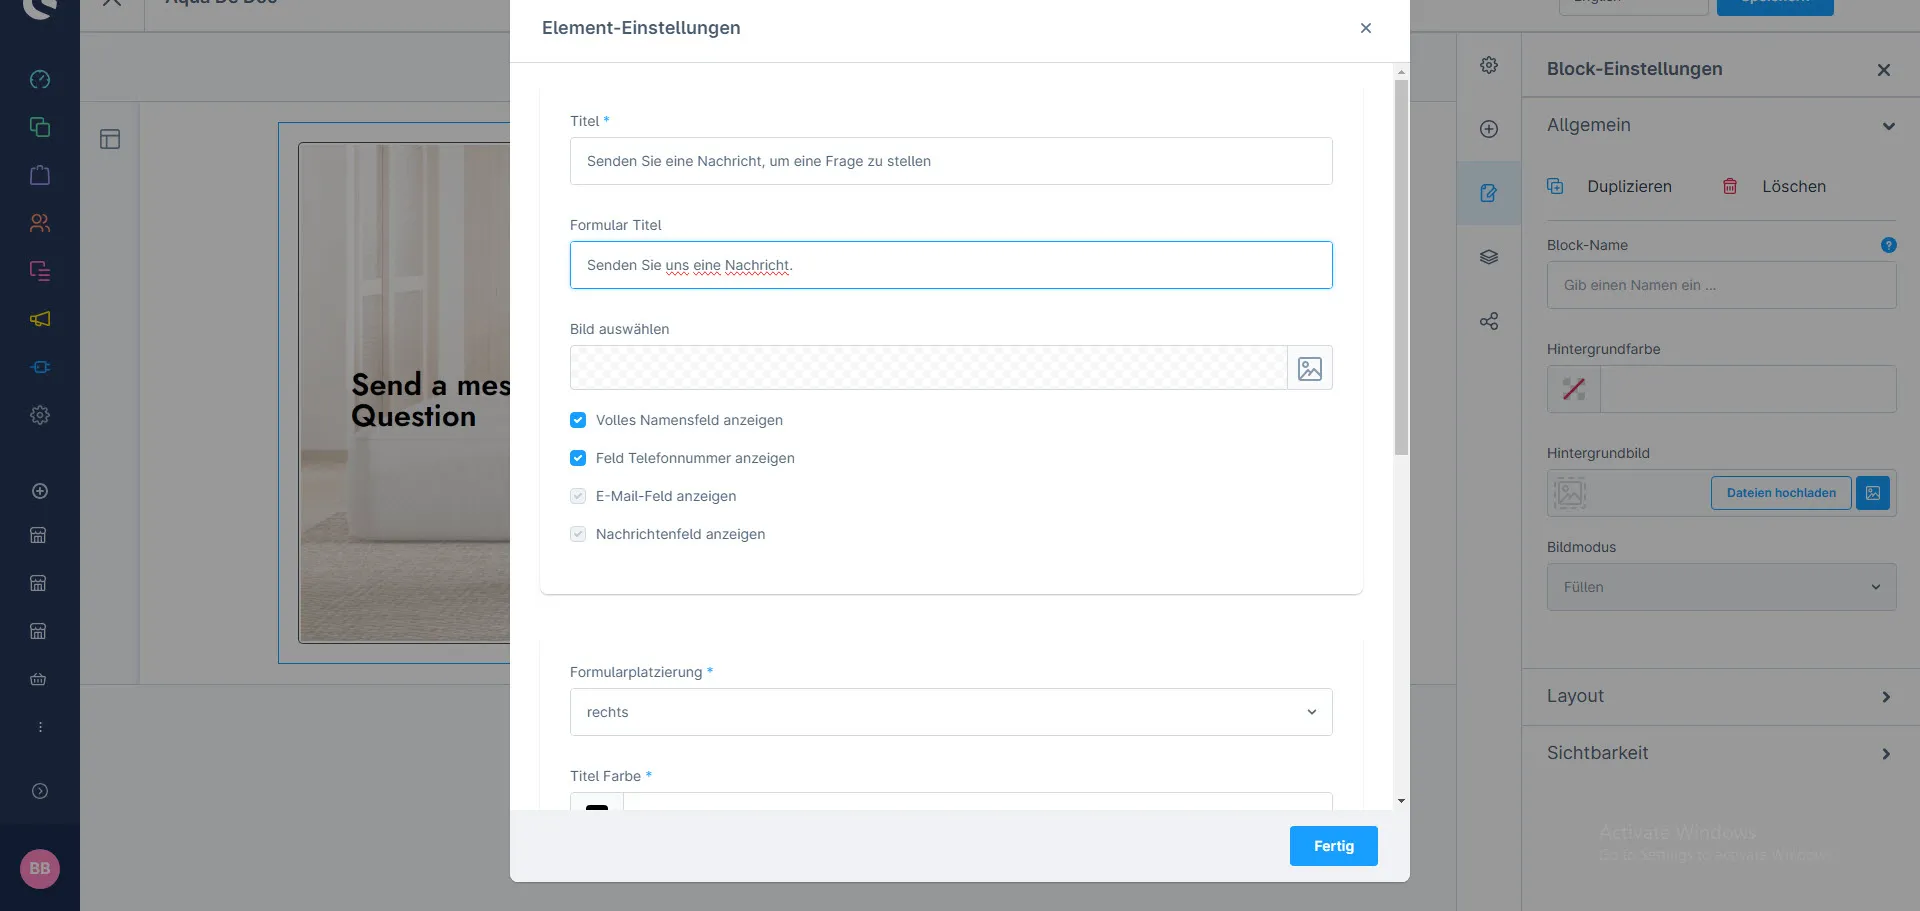Click into the Titel text field

point(950,161)
